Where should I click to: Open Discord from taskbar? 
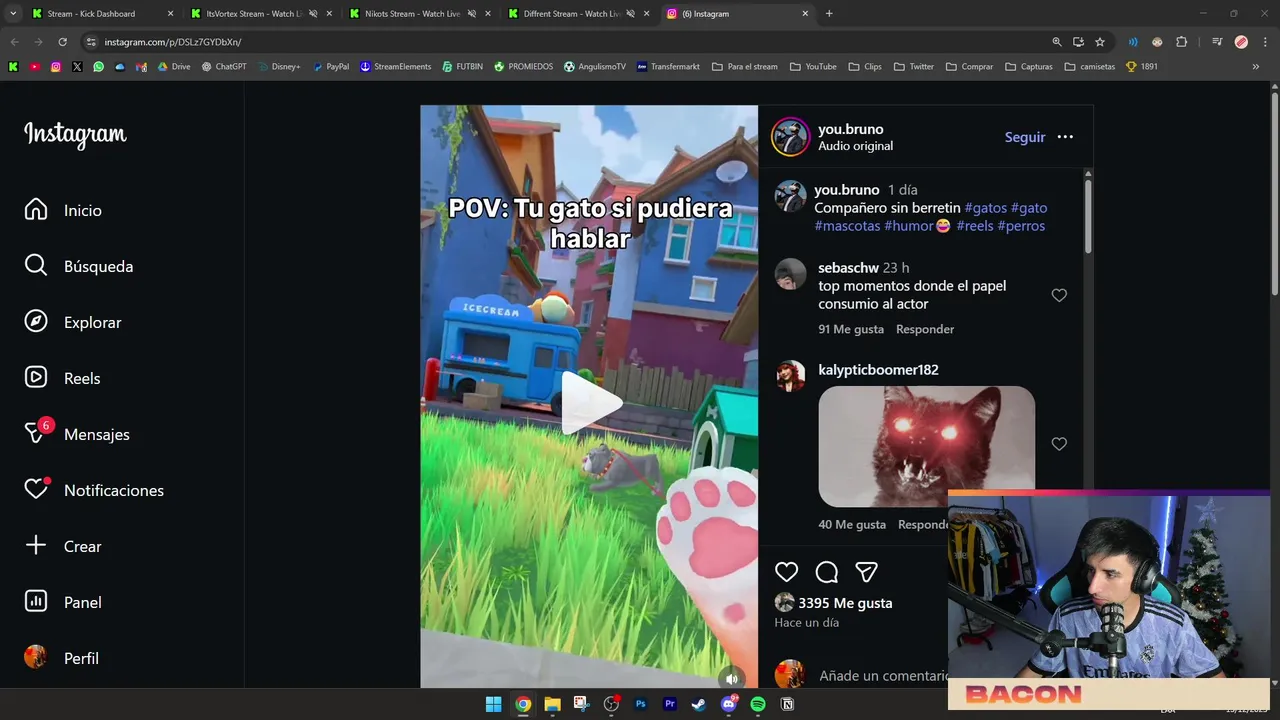tap(728, 704)
